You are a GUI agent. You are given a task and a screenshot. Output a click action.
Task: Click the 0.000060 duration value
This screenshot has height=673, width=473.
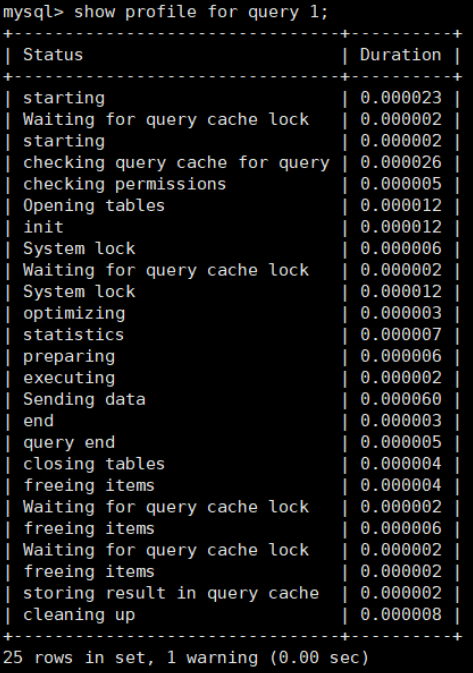tap(400, 399)
